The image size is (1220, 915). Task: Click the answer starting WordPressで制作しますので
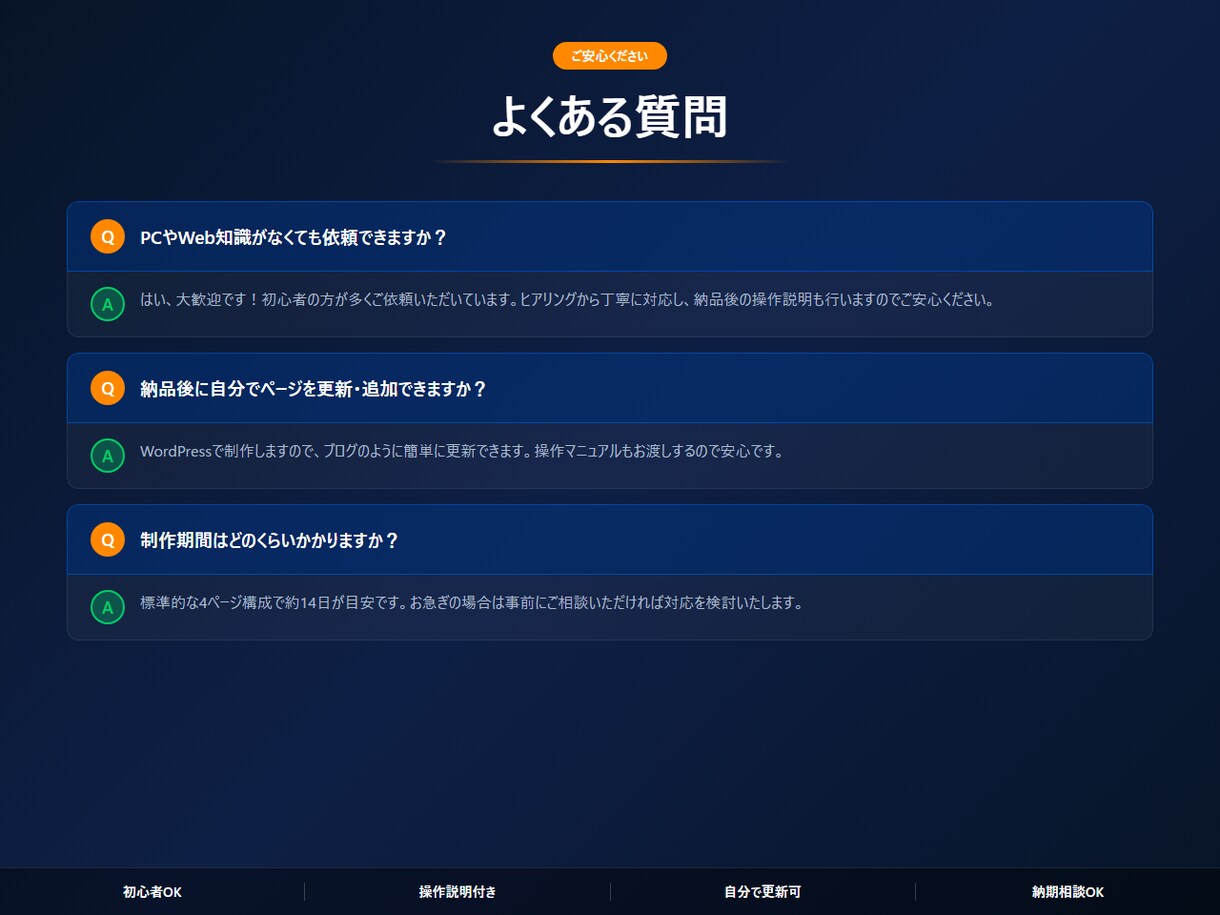click(462, 451)
